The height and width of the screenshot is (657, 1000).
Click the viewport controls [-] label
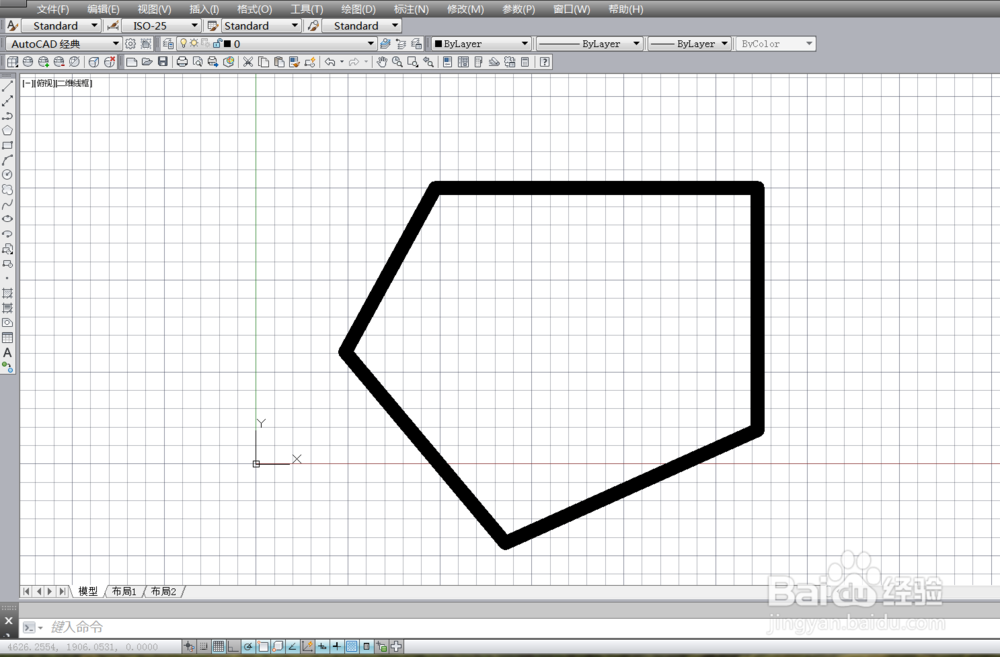(x=27, y=83)
